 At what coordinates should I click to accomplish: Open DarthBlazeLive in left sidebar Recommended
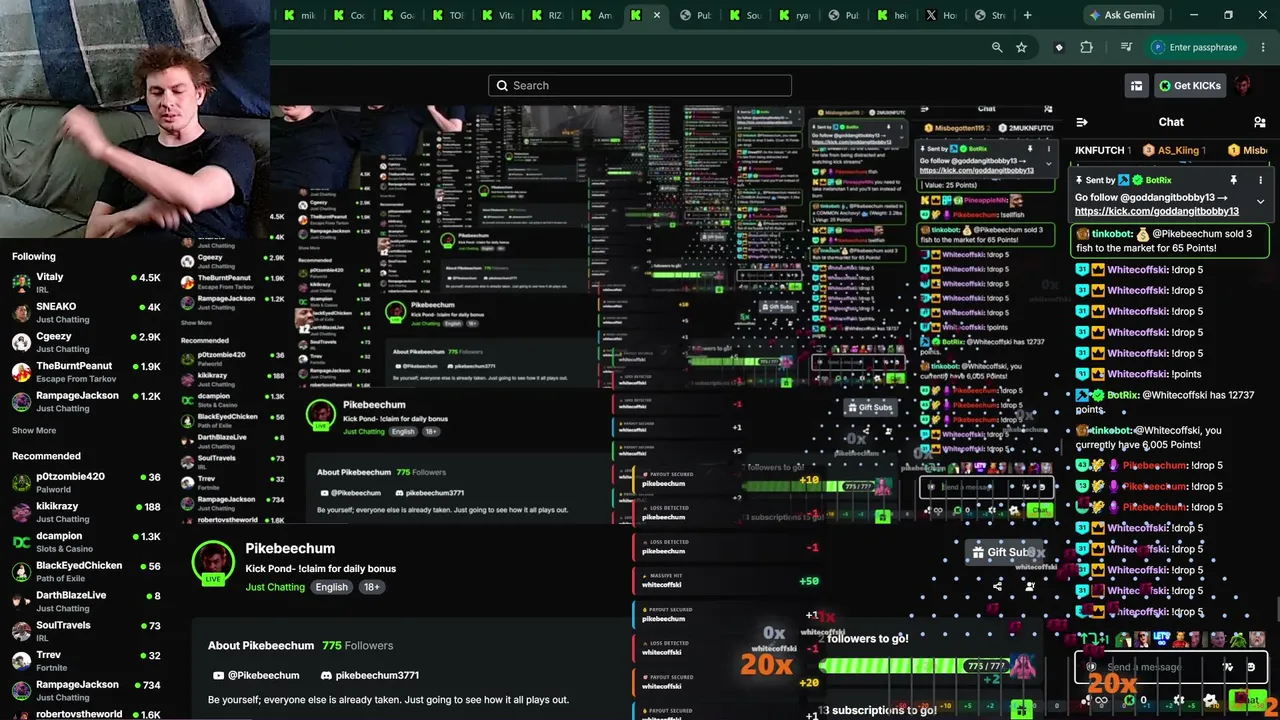[85, 601]
